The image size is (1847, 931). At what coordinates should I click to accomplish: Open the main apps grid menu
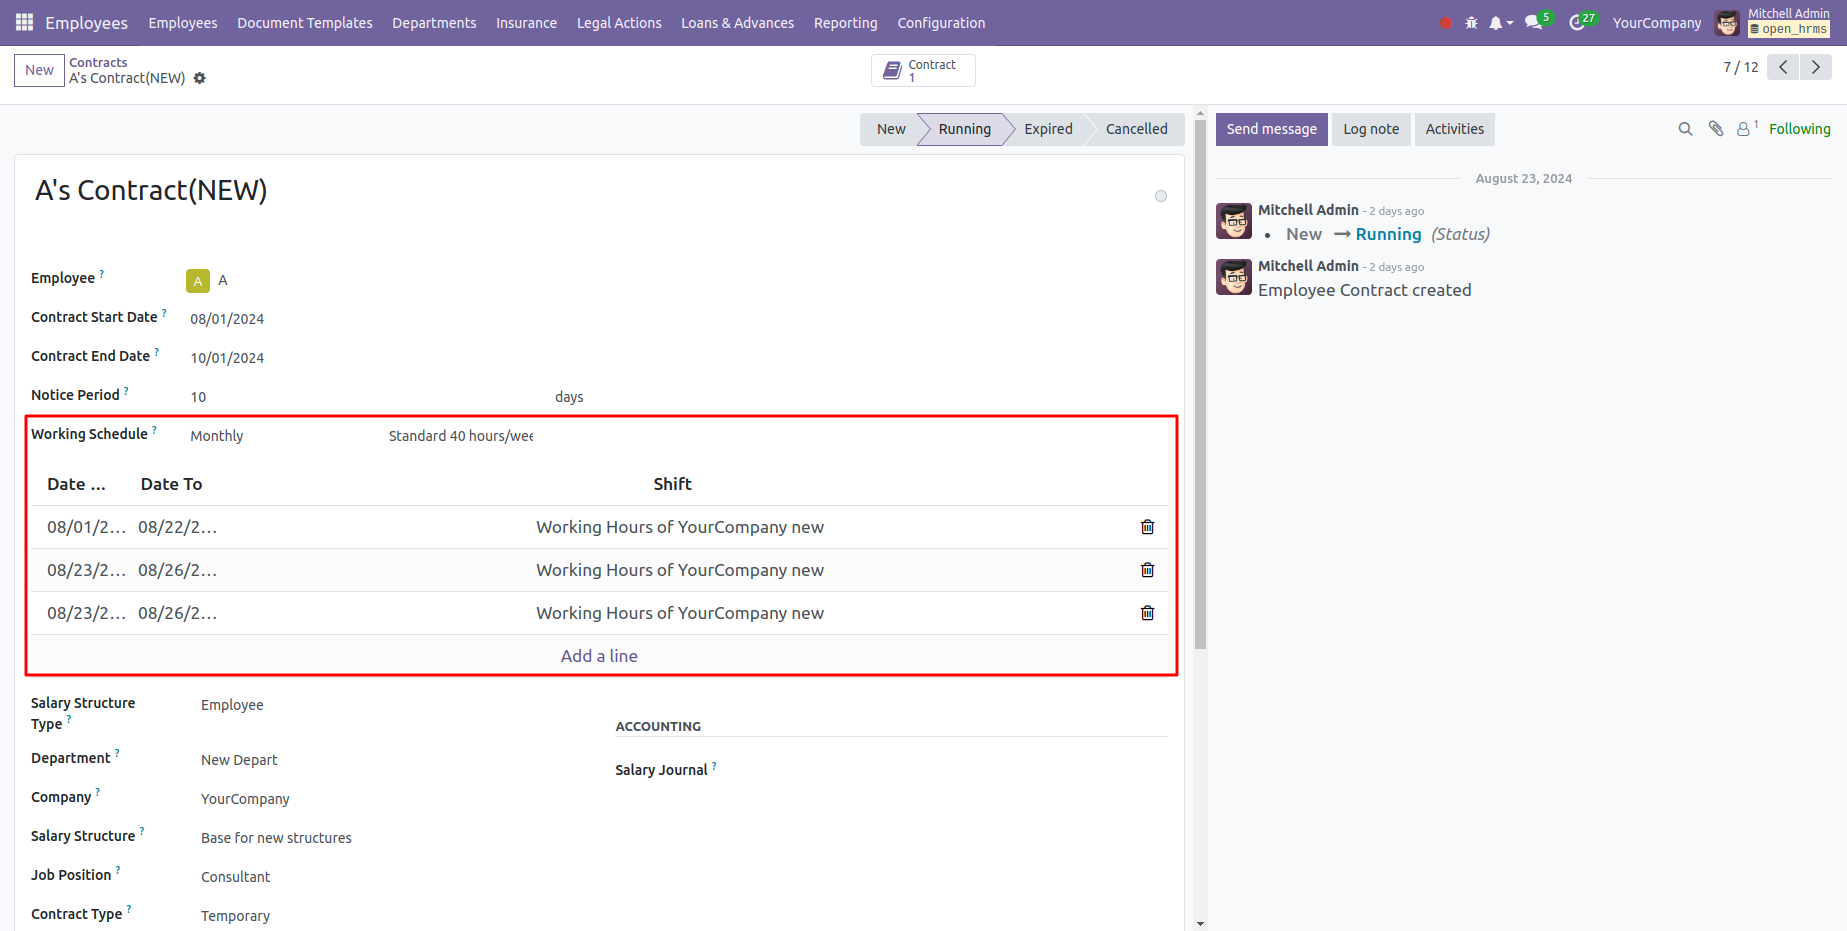tap(24, 22)
